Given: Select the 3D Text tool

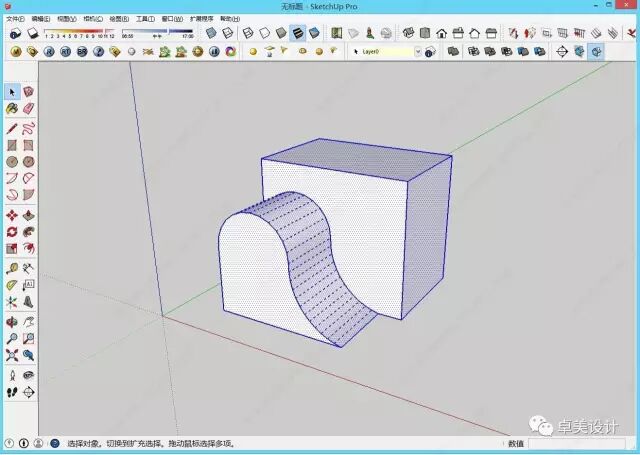Looking at the screenshot, I should (28, 302).
